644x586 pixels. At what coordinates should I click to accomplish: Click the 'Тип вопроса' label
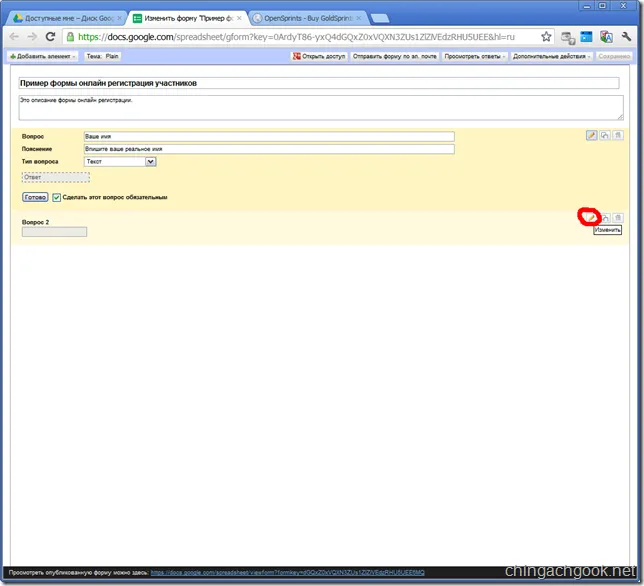pos(40,161)
